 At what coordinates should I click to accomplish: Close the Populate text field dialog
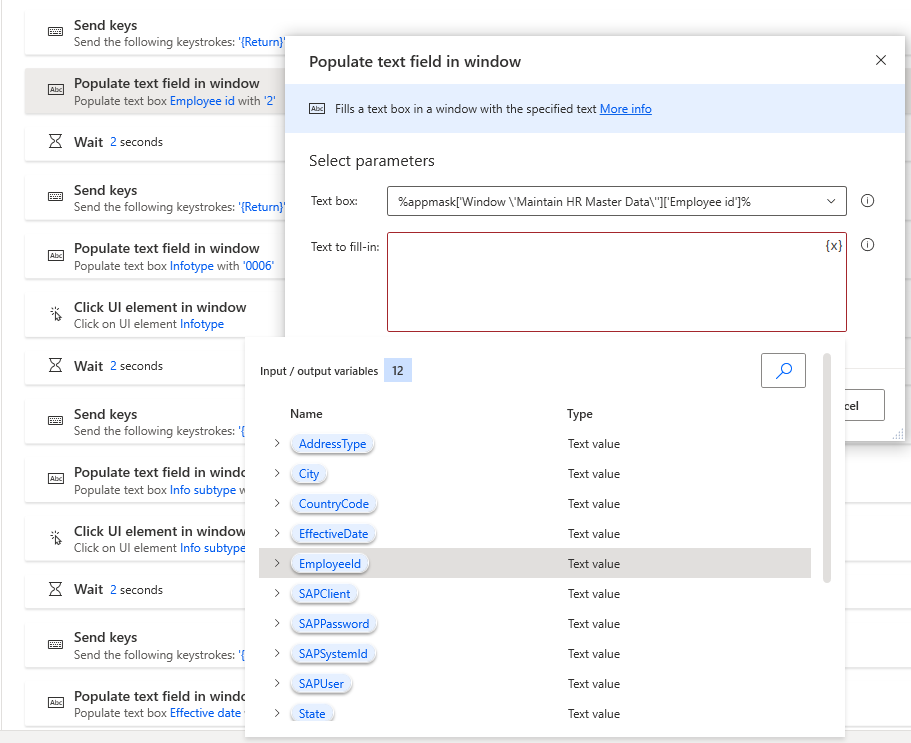coord(881,60)
